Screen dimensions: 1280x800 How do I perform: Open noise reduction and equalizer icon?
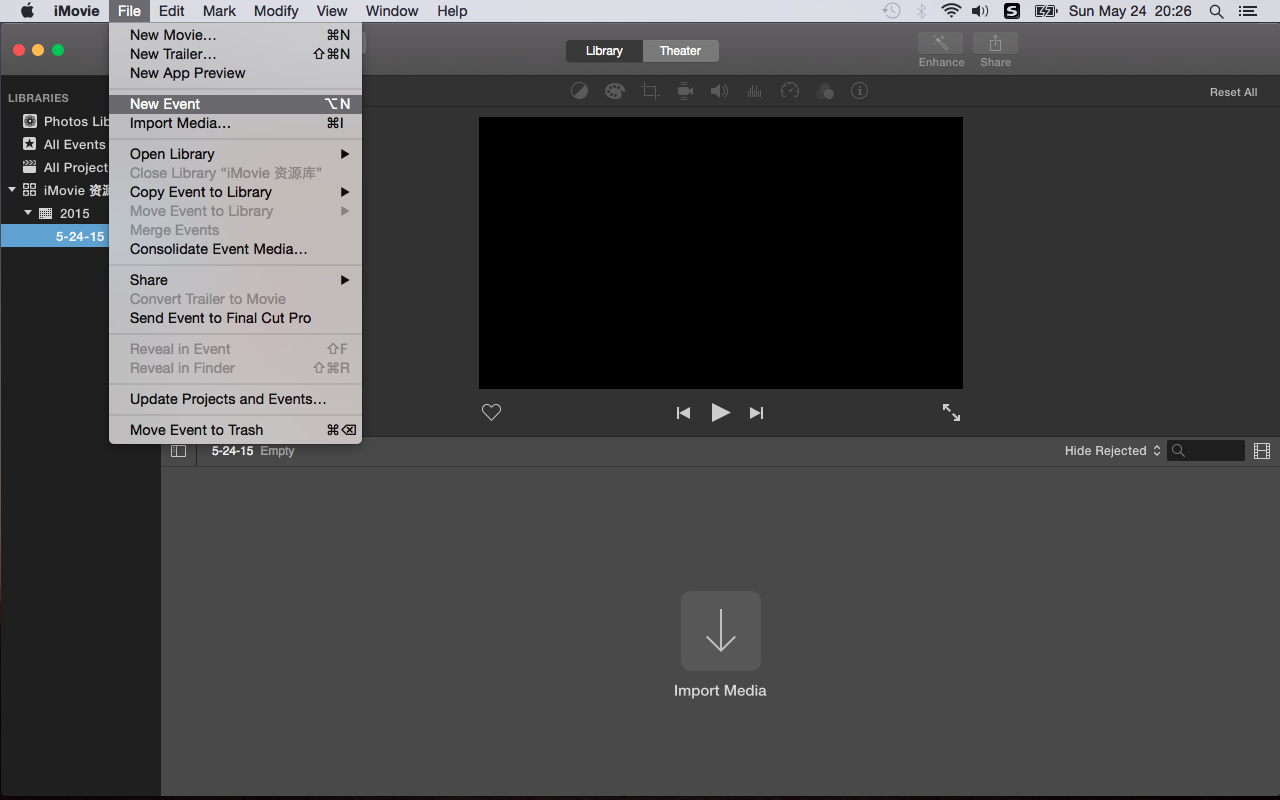point(754,91)
